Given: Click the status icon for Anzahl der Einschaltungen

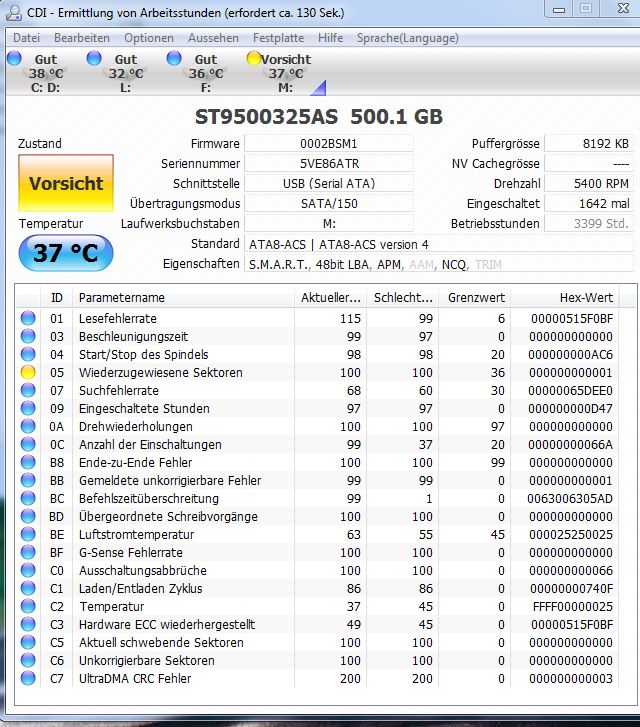Looking at the screenshot, I should click(x=28, y=444).
